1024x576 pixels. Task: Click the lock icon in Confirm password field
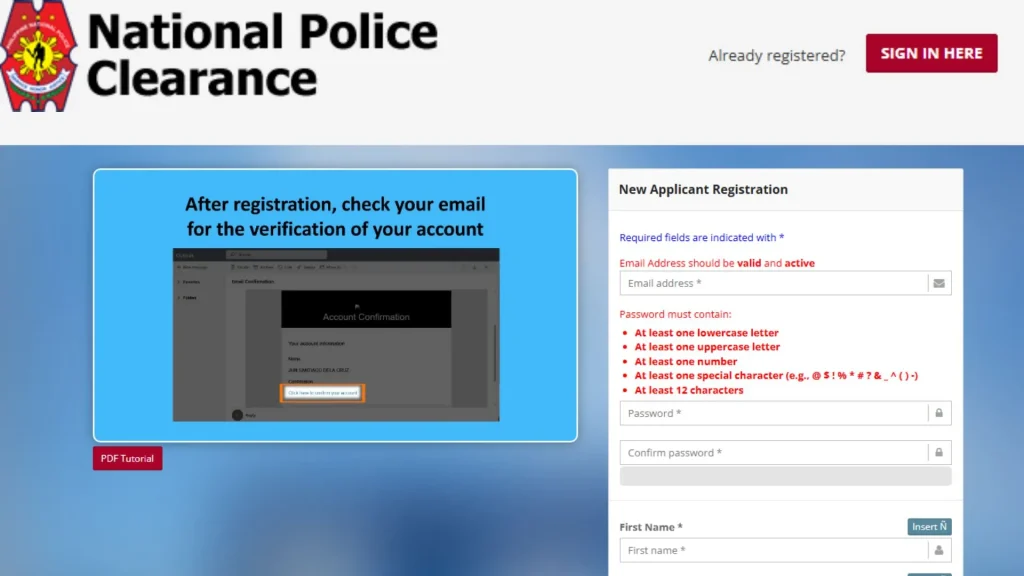point(939,452)
